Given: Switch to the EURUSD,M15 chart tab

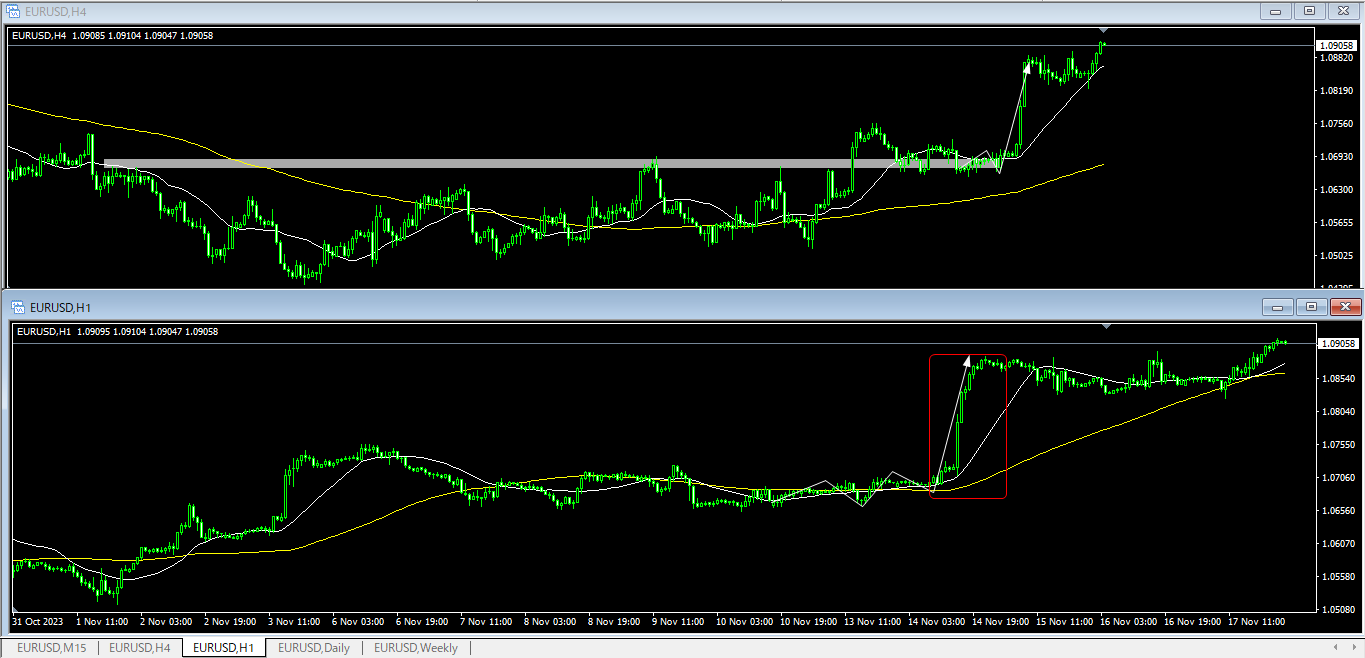Looking at the screenshot, I should coord(51,648).
